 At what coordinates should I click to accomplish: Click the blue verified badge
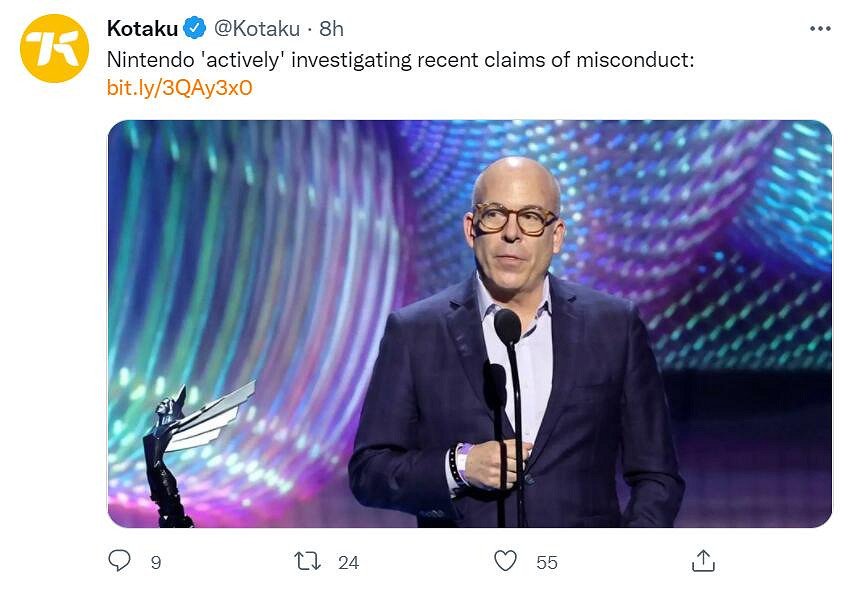pyautogui.click(x=195, y=30)
